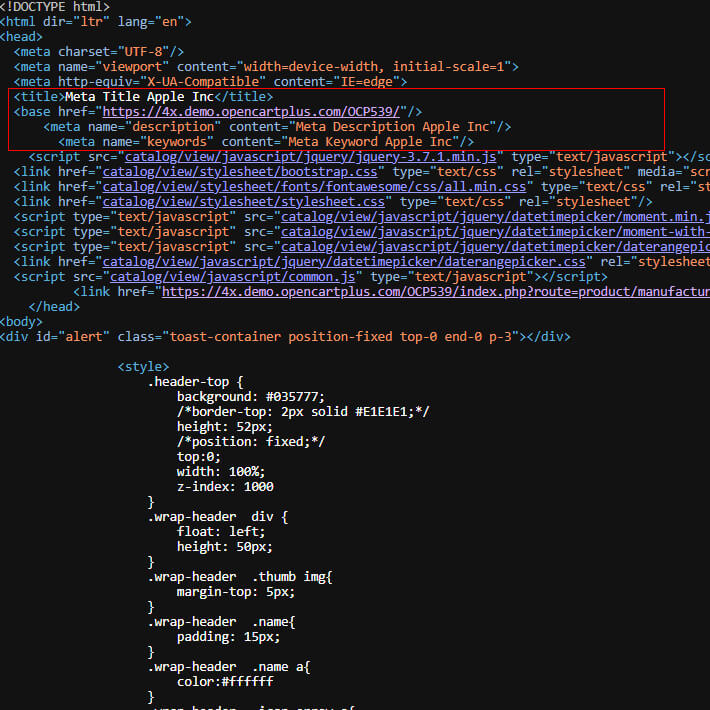Click the 'background: #035777;' declaration

tap(251, 397)
